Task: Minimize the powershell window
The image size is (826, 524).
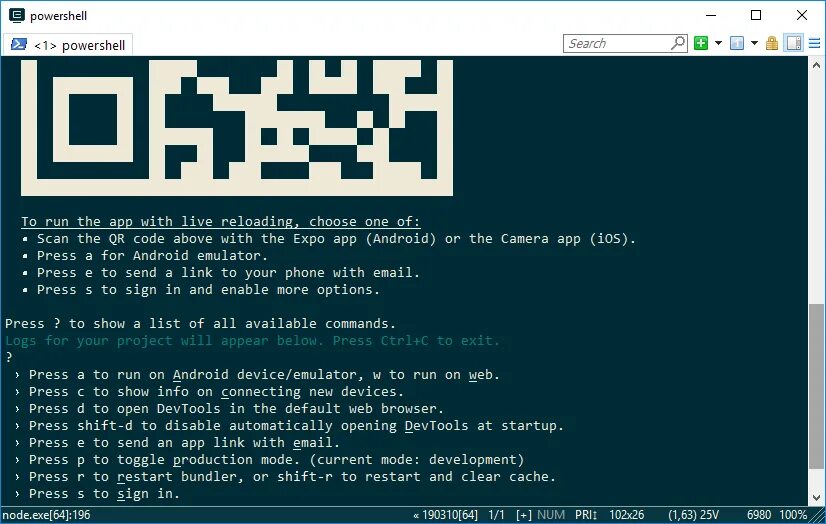Action: pyautogui.click(x=711, y=15)
